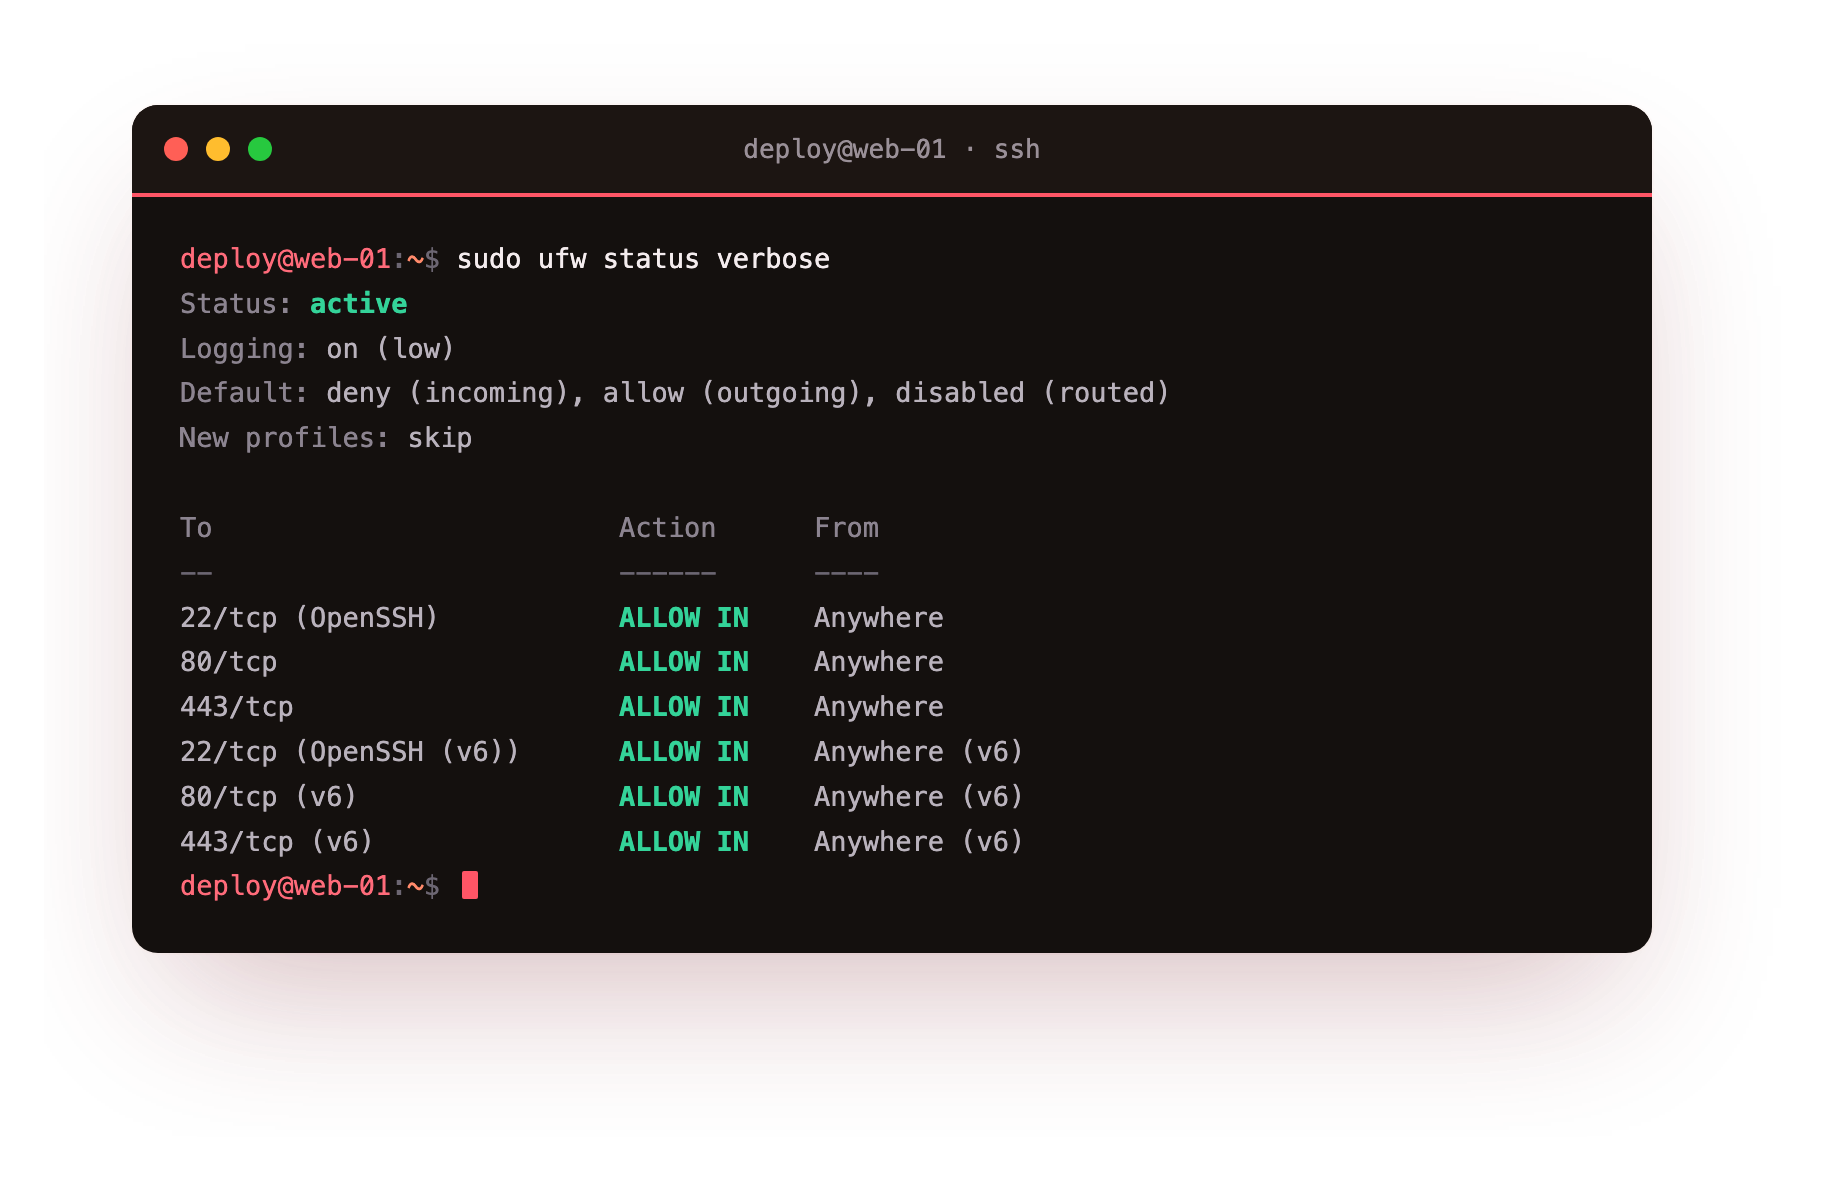This screenshot has height=1181, width=1825.
Task: Click the 'Logging: on (low)' line
Action: point(317,349)
